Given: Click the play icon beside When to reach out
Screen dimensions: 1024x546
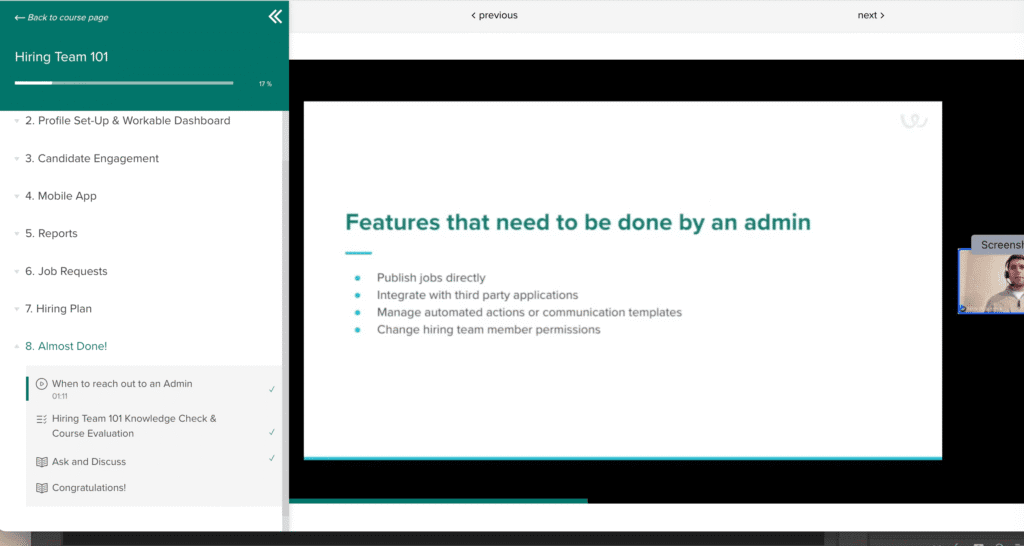Looking at the screenshot, I should click(x=42, y=384).
